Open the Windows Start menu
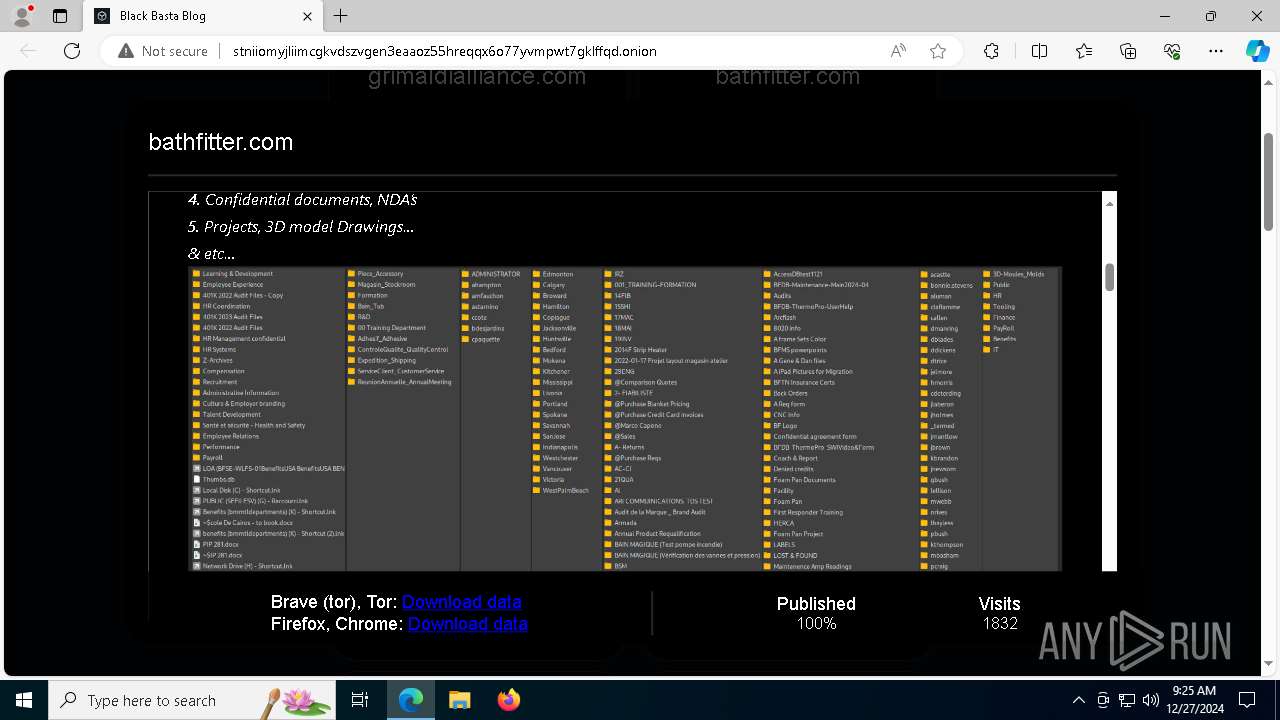The image size is (1280, 720). 24,700
